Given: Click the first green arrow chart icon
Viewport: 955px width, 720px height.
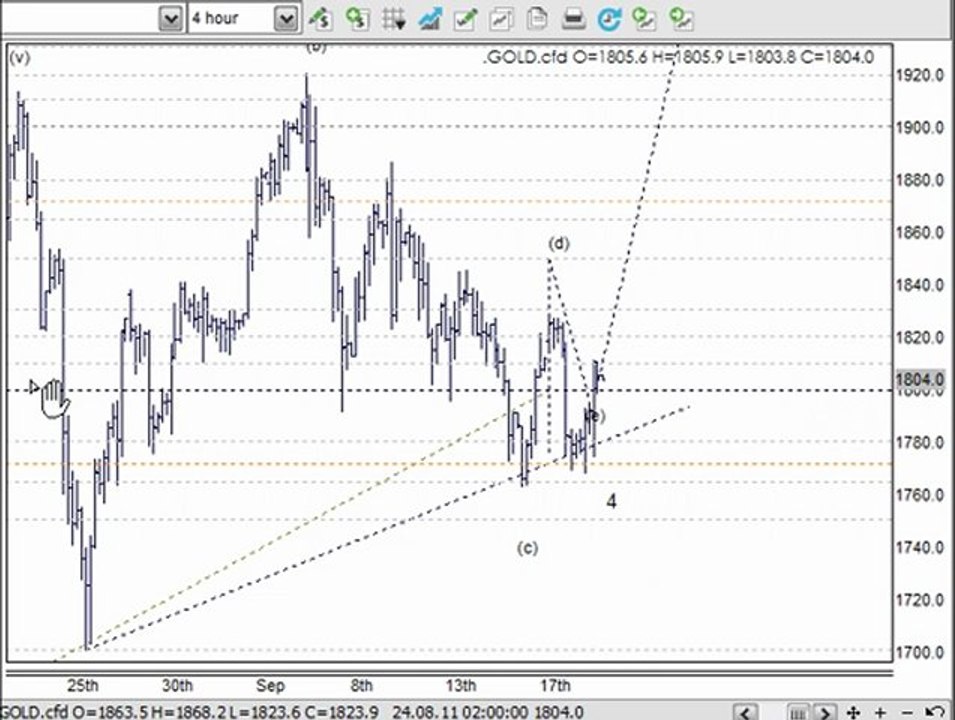Looking at the screenshot, I should [644, 19].
